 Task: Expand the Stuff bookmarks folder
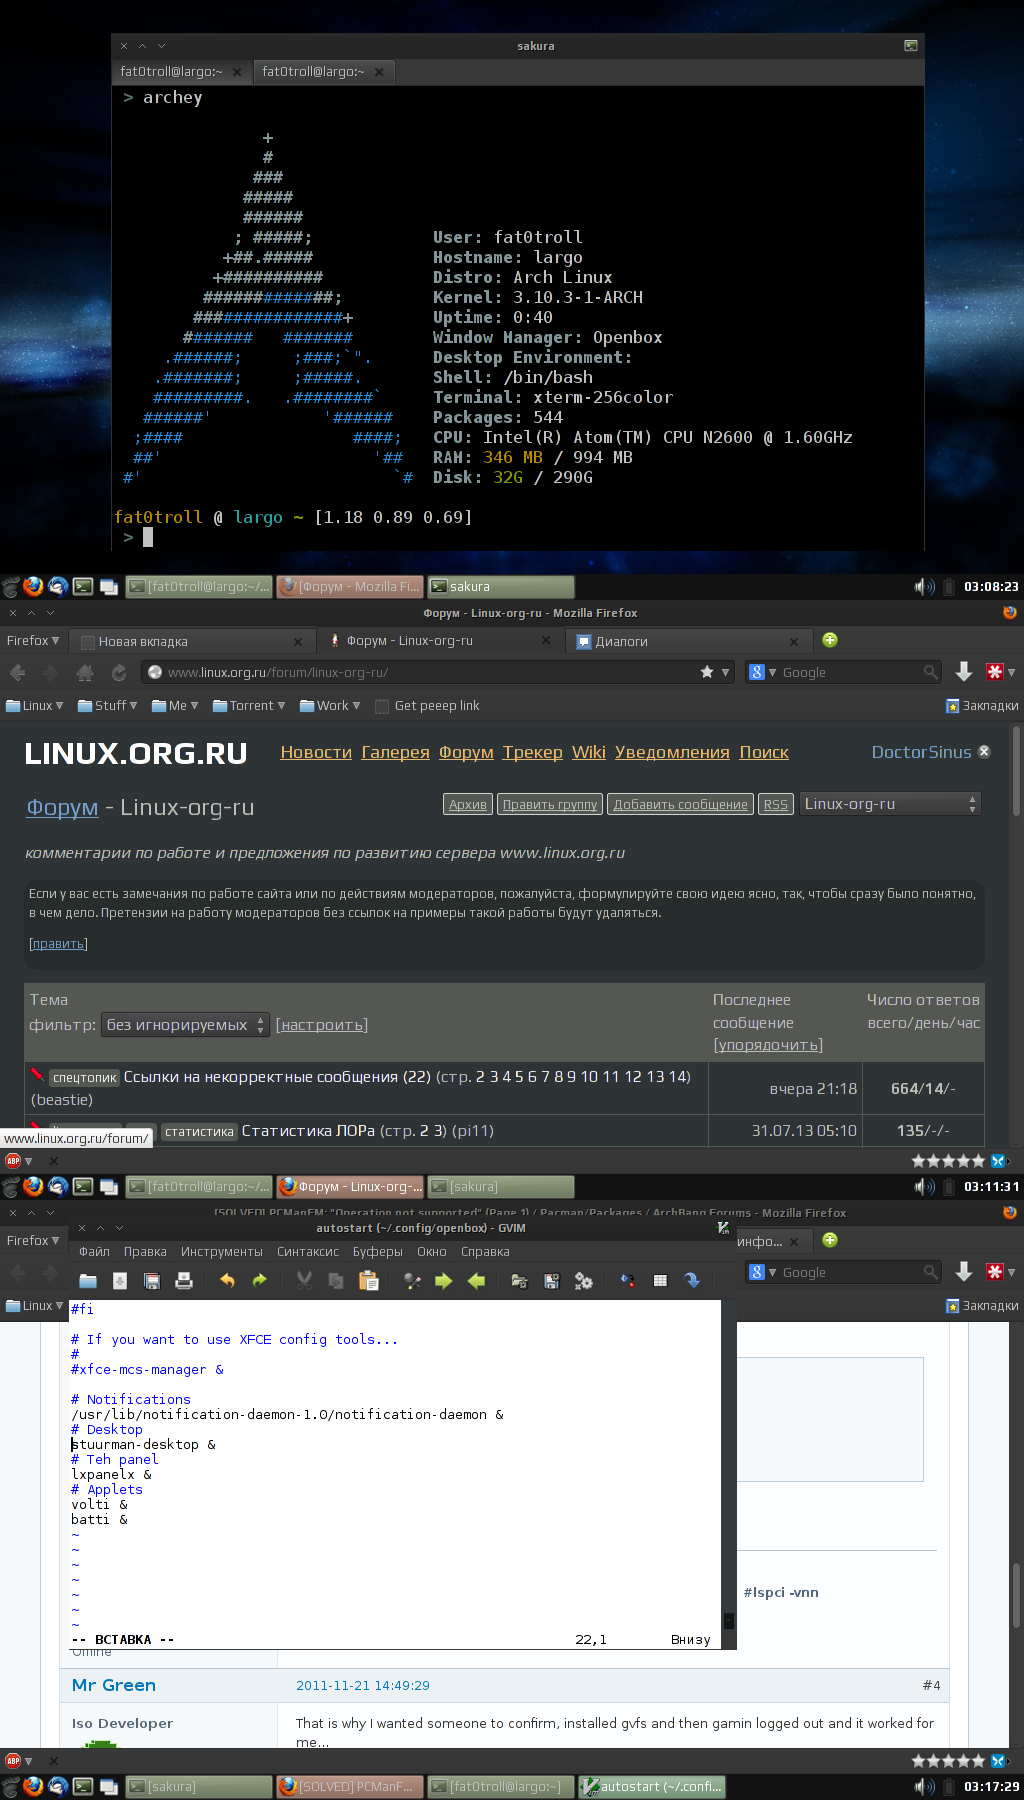[x=108, y=705]
